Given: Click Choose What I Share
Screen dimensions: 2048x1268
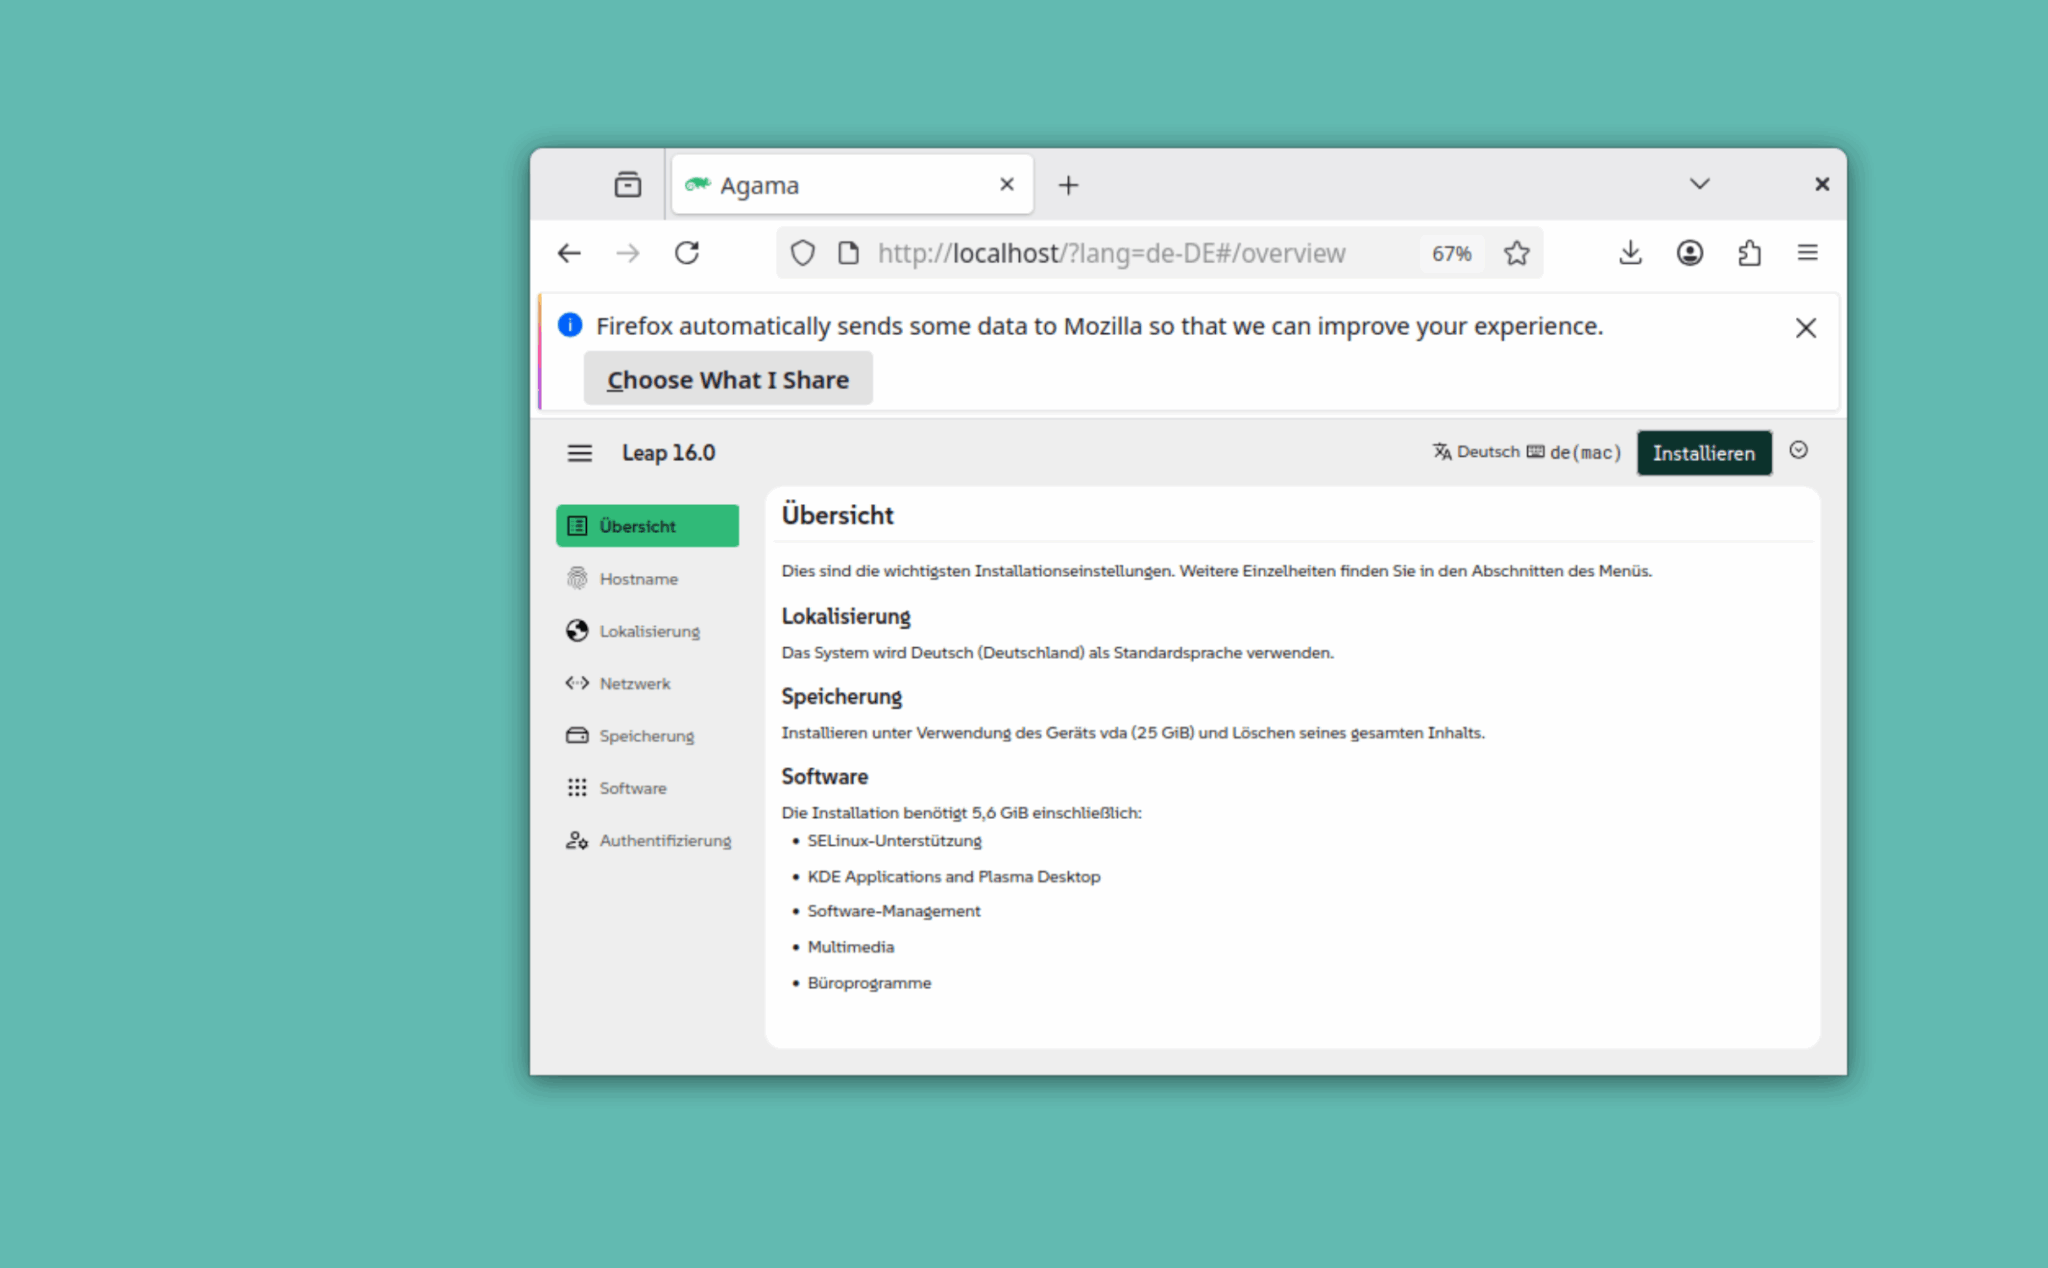Looking at the screenshot, I should (x=728, y=379).
